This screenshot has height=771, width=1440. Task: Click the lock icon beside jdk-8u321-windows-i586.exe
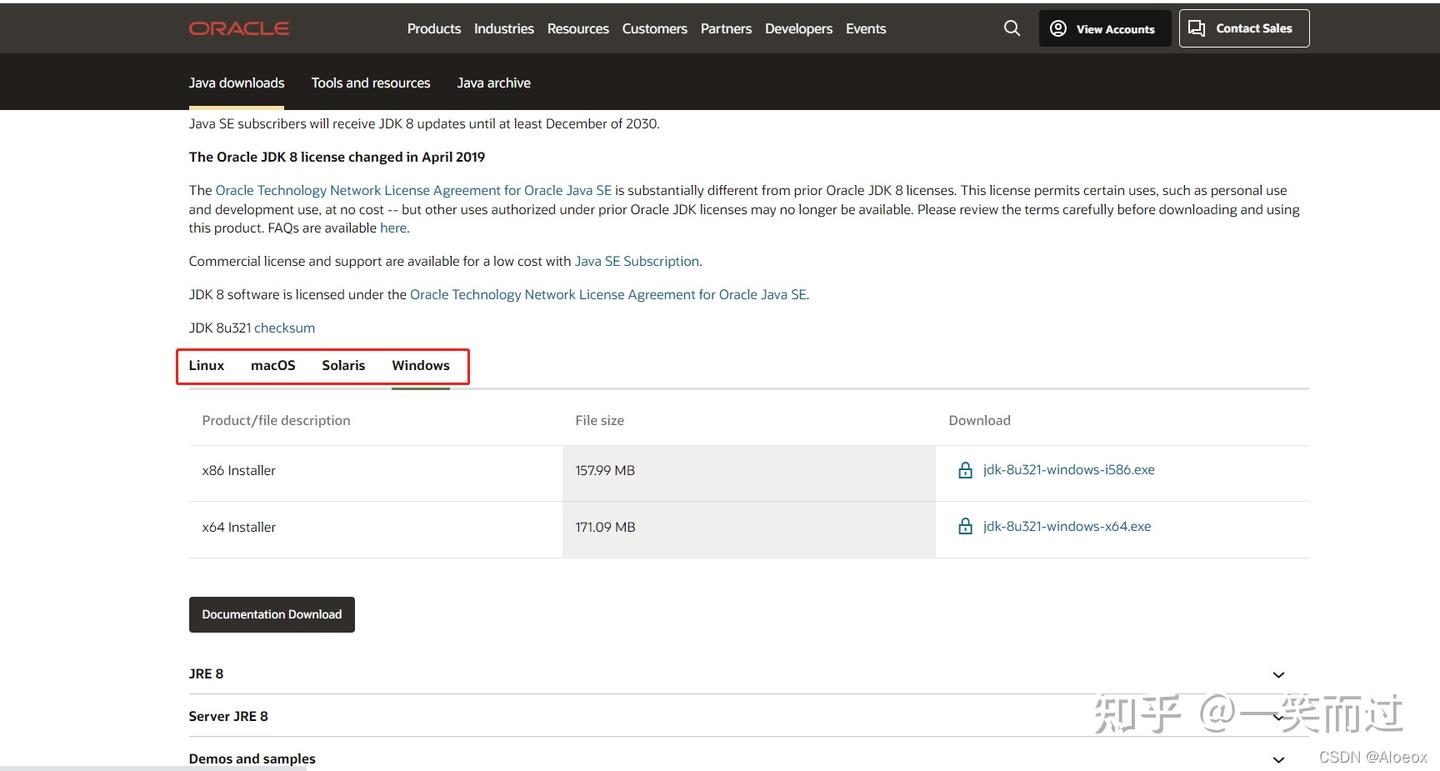[963, 468]
